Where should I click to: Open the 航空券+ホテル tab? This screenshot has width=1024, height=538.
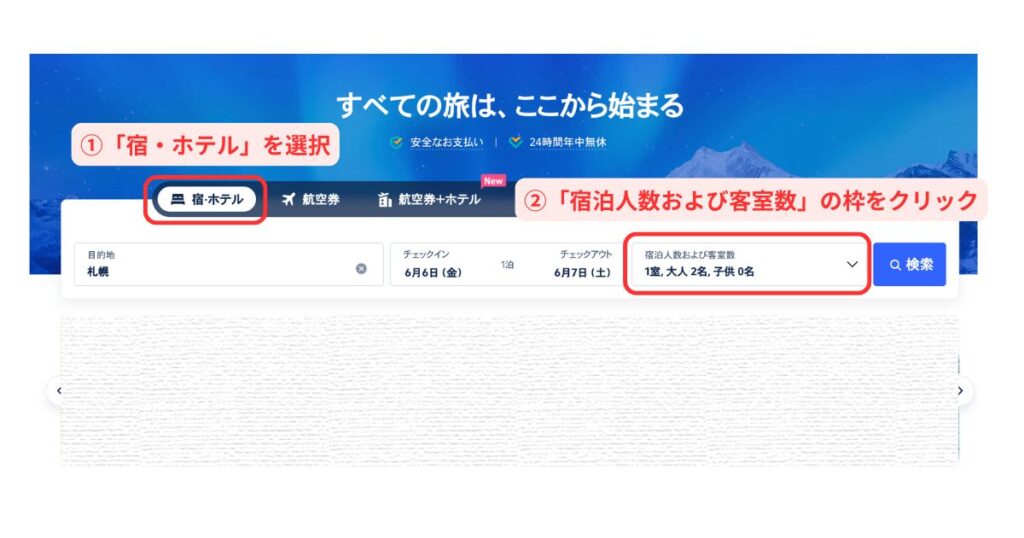click(429, 199)
